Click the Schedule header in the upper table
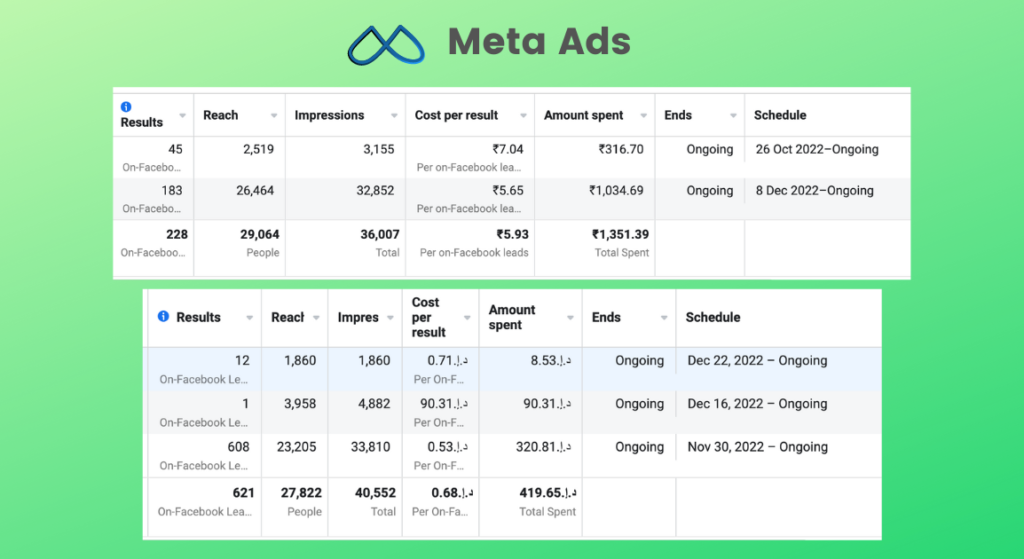The width and height of the screenshot is (1024, 559). click(780, 115)
